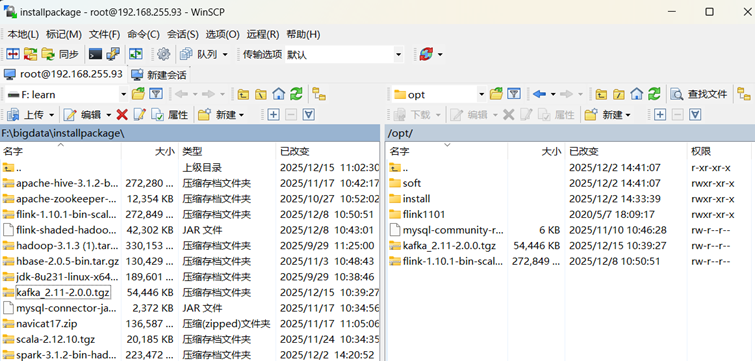Click open directory icon in remote panel
The height and width of the screenshot is (361, 755).
(x=496, y=94)
